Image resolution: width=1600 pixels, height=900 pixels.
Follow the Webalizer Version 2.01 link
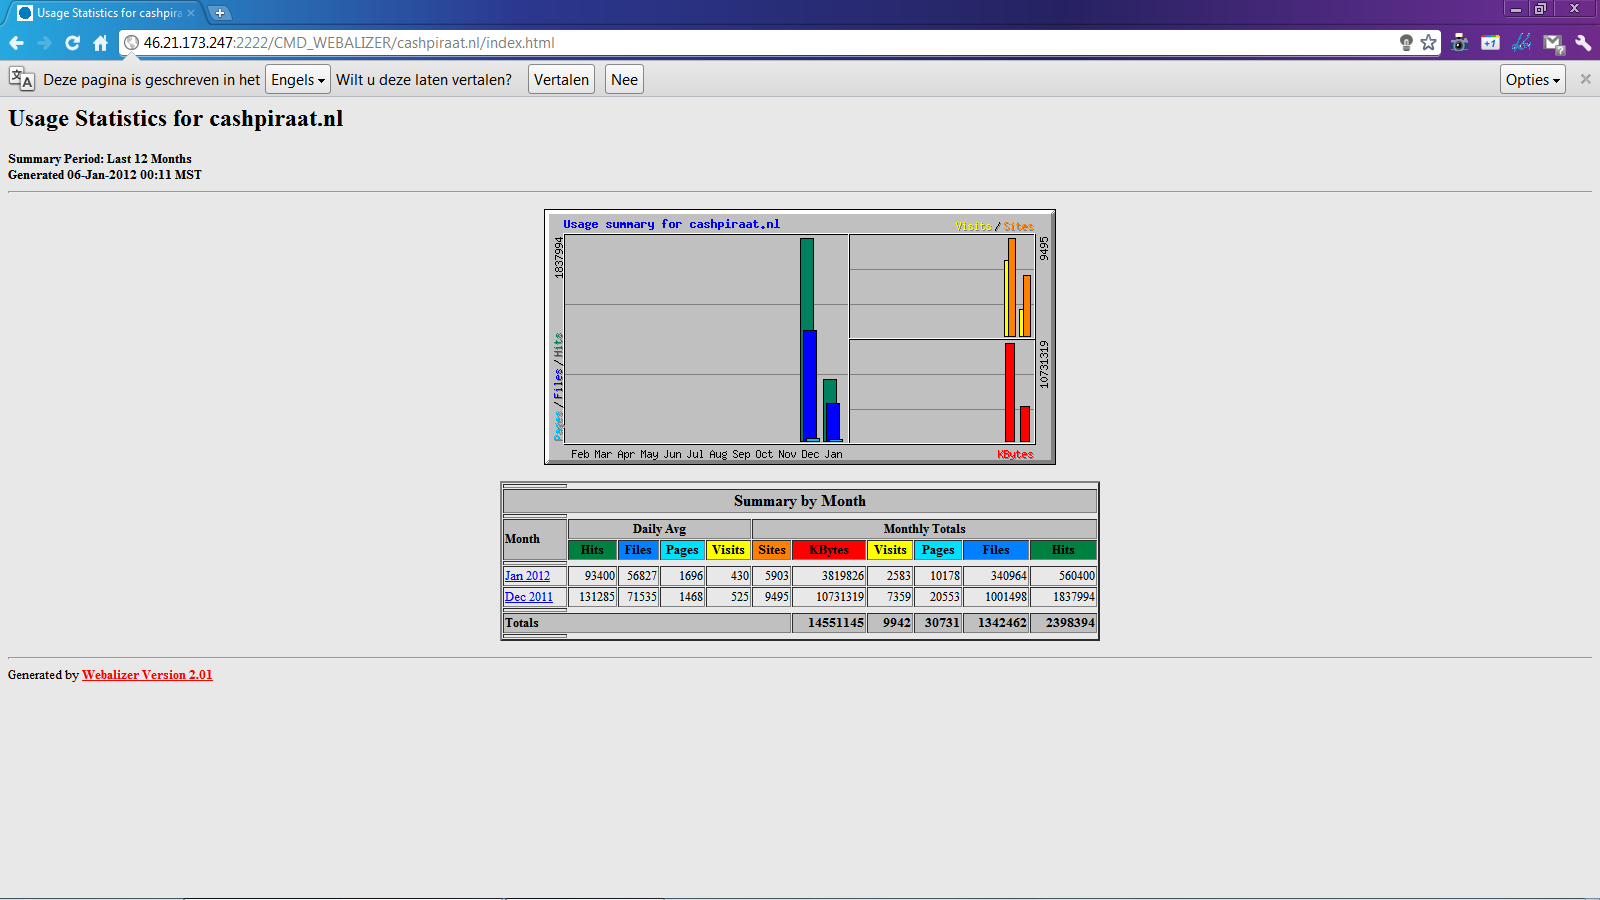(x=147, y=675)
